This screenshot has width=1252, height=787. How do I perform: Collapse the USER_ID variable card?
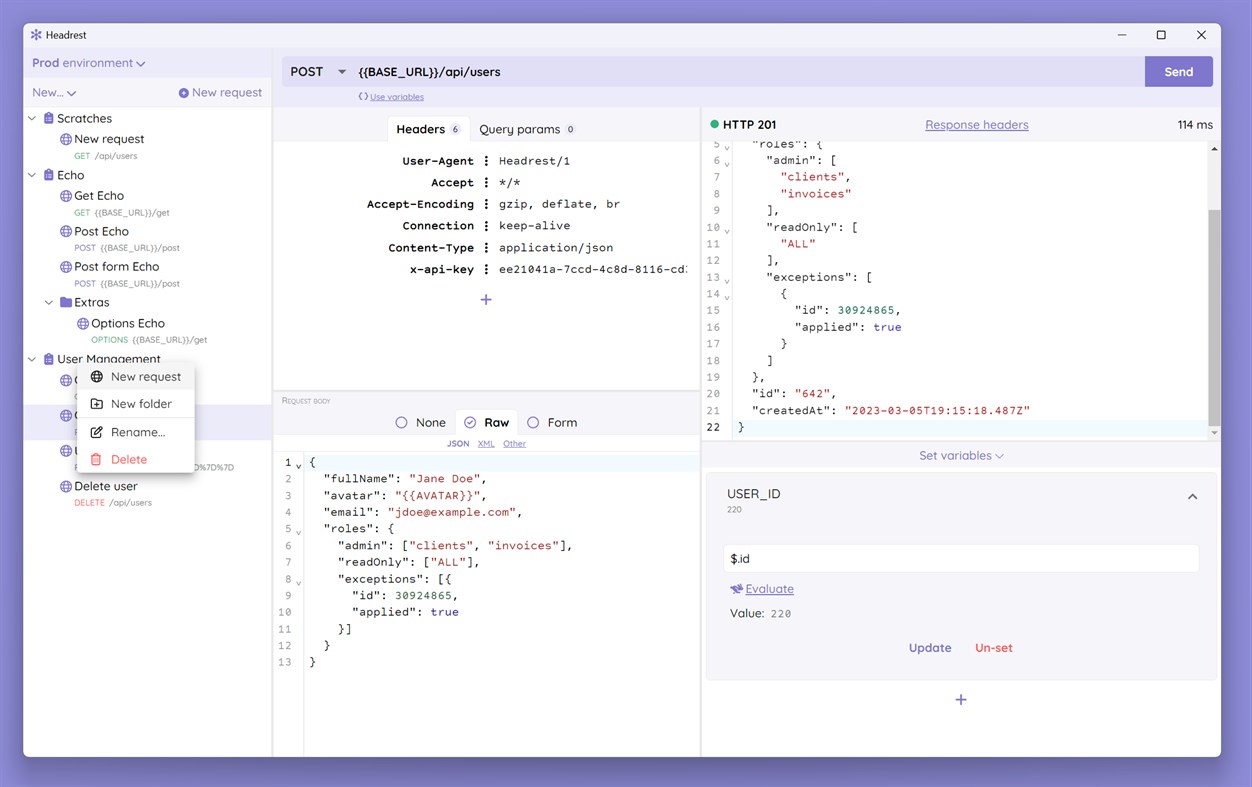(x=1192, y=497)
